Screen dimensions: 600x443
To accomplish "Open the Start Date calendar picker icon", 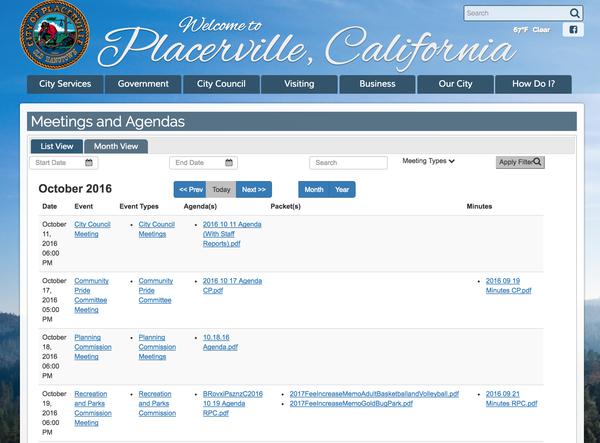I will click(x=89, y=163).
